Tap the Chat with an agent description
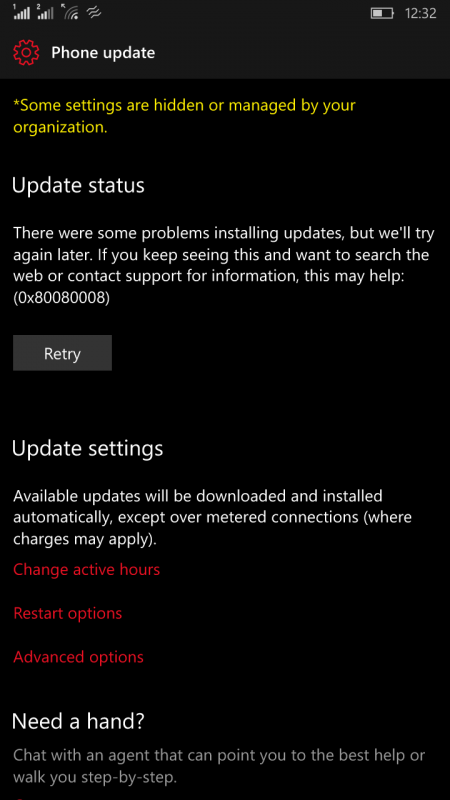450x800 pixels. pos(219,766)
